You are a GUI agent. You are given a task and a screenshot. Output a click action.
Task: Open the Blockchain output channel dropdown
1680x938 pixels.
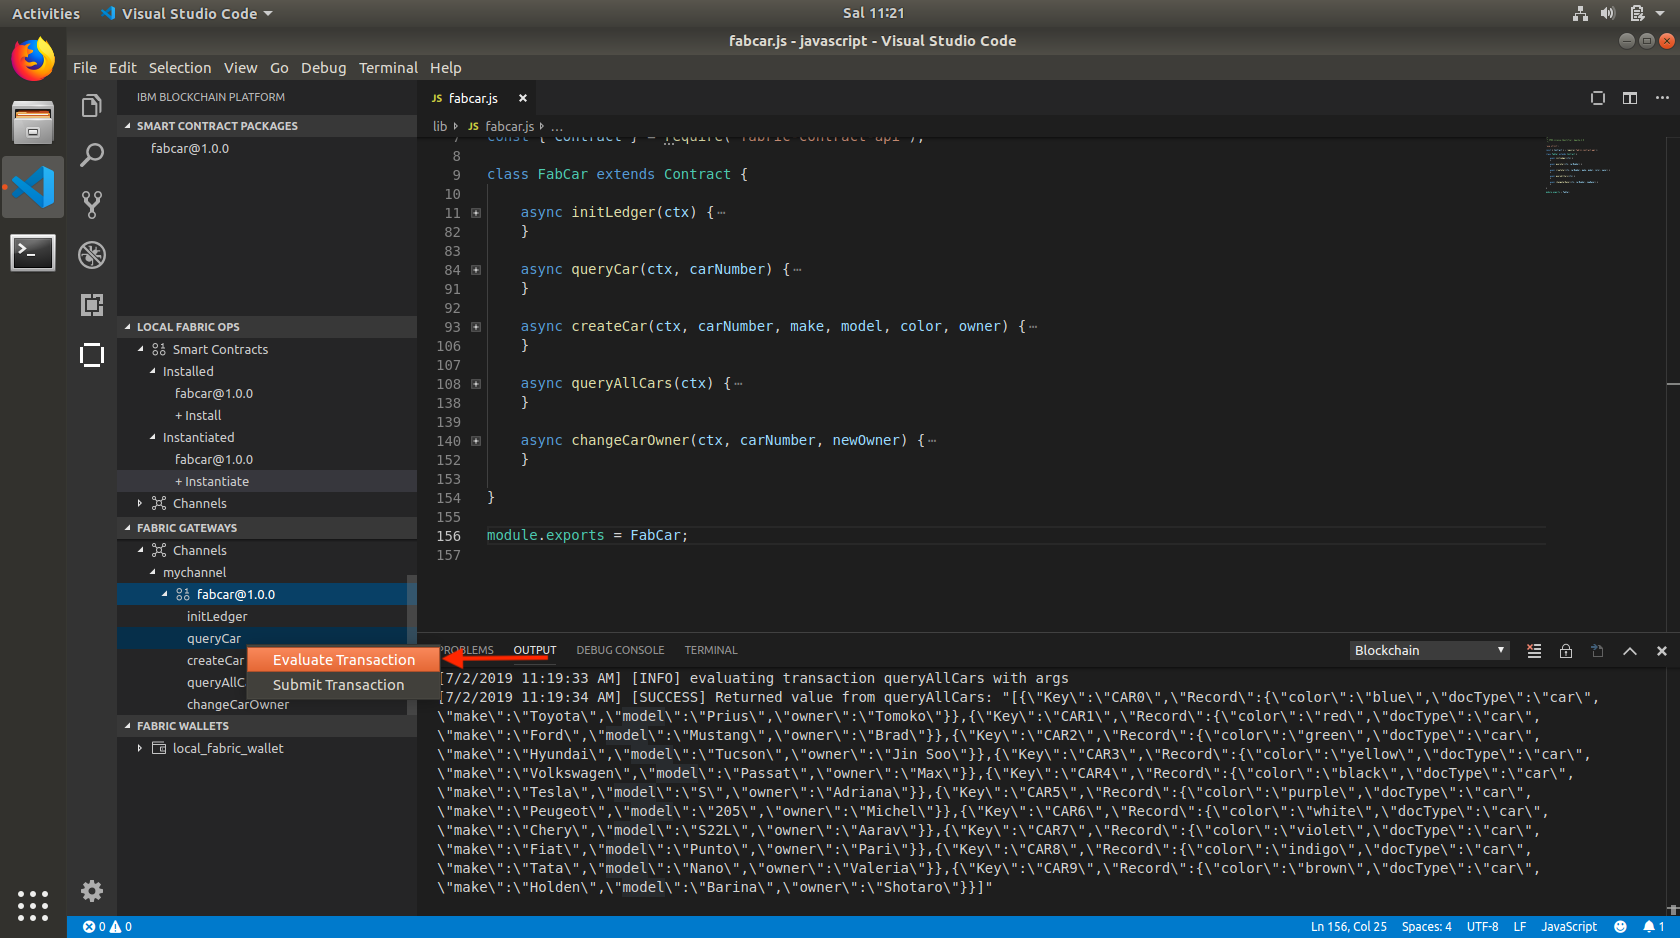pos(1429,651)
